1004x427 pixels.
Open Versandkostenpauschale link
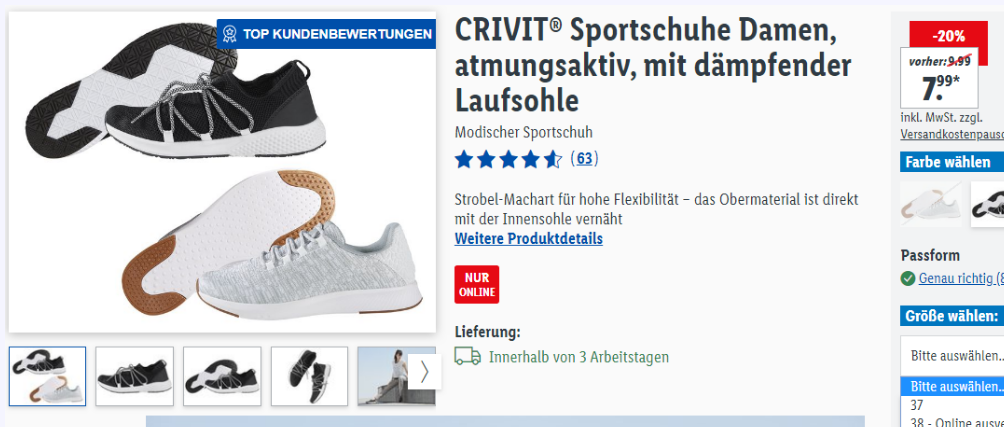[x=952, y=135]
